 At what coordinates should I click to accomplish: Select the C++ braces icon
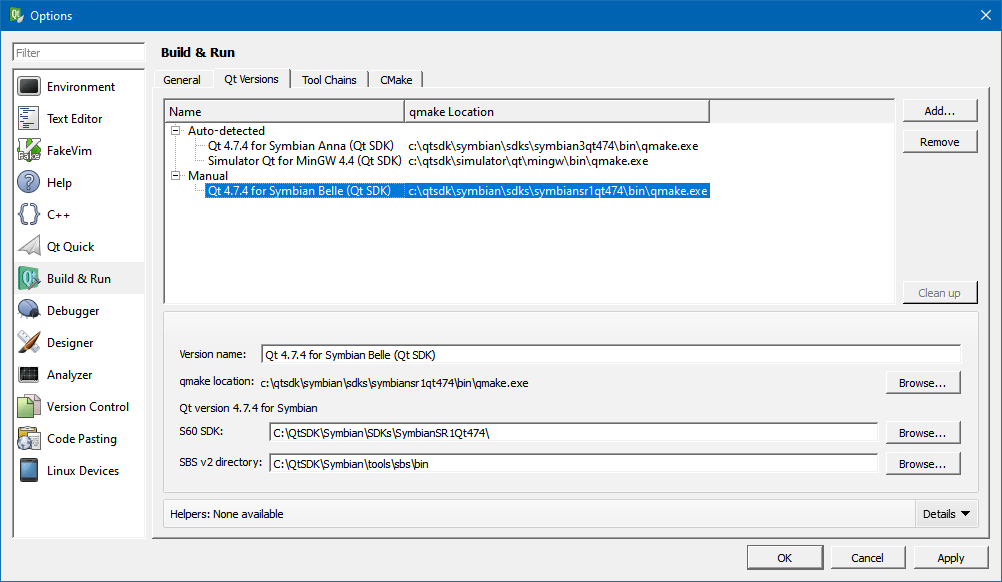pos(29,215)
